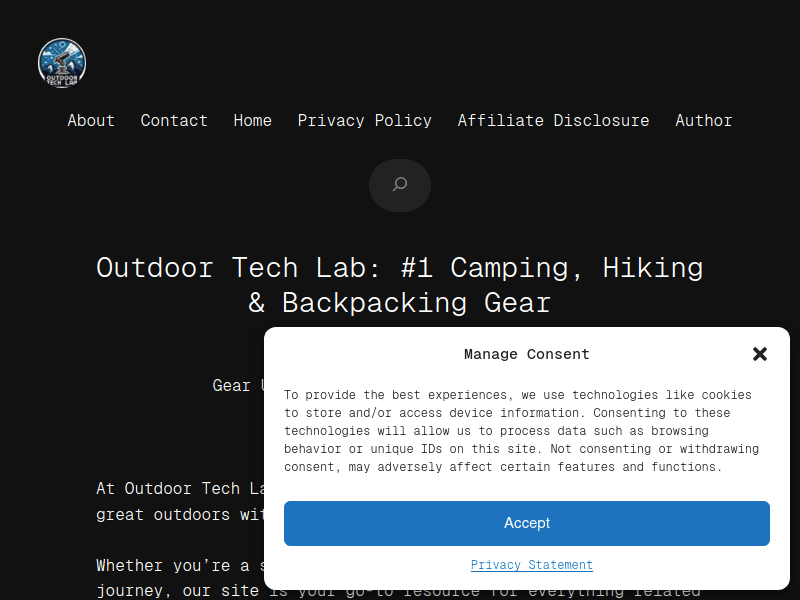Accept cookies with the blue Accept button

(527, 523)
